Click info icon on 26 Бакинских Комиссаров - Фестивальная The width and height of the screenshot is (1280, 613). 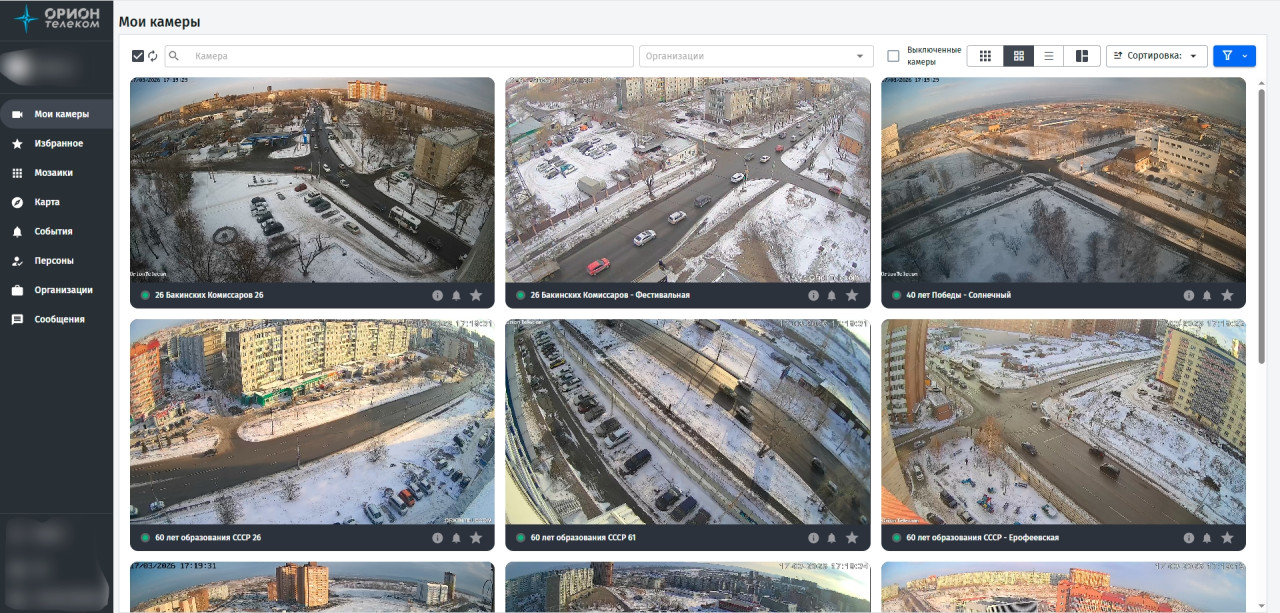point(813,295)
